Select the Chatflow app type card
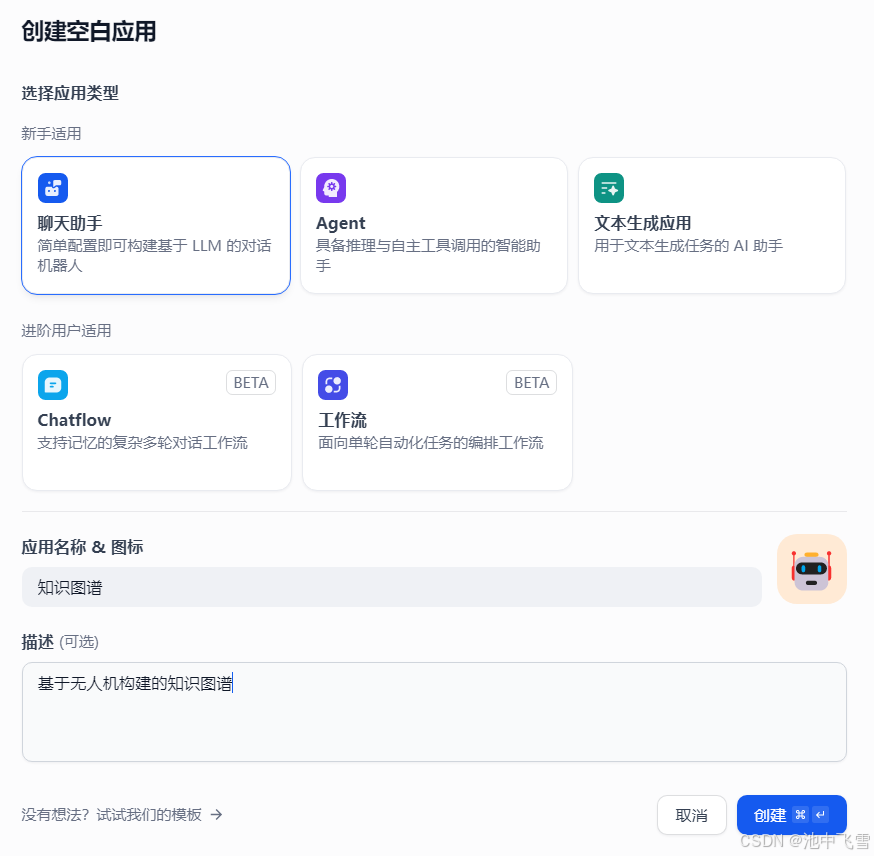The image size is (874, 856). 157,422
